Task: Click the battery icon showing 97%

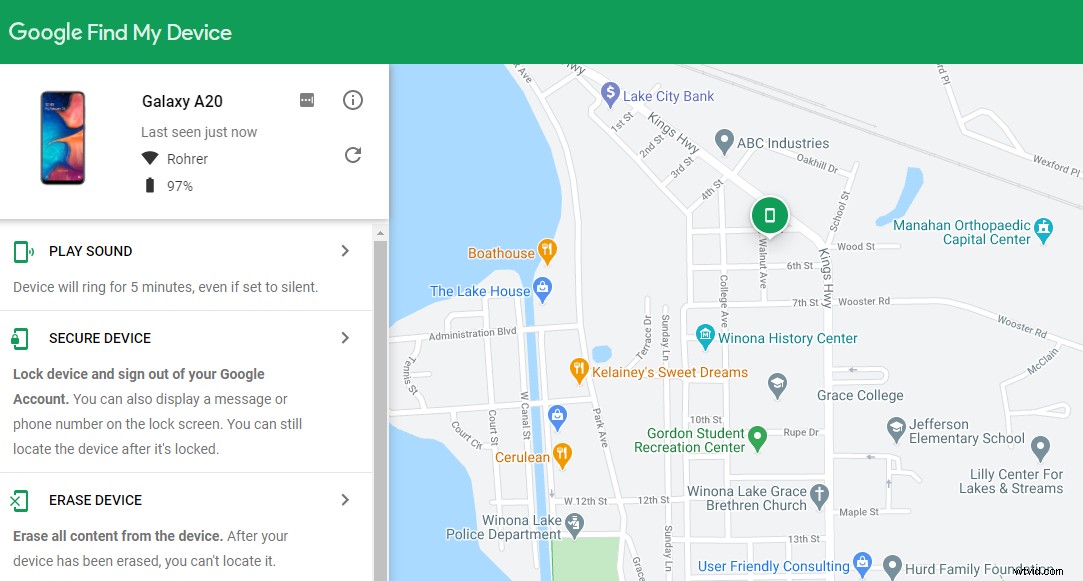Action: coord(149,185)
